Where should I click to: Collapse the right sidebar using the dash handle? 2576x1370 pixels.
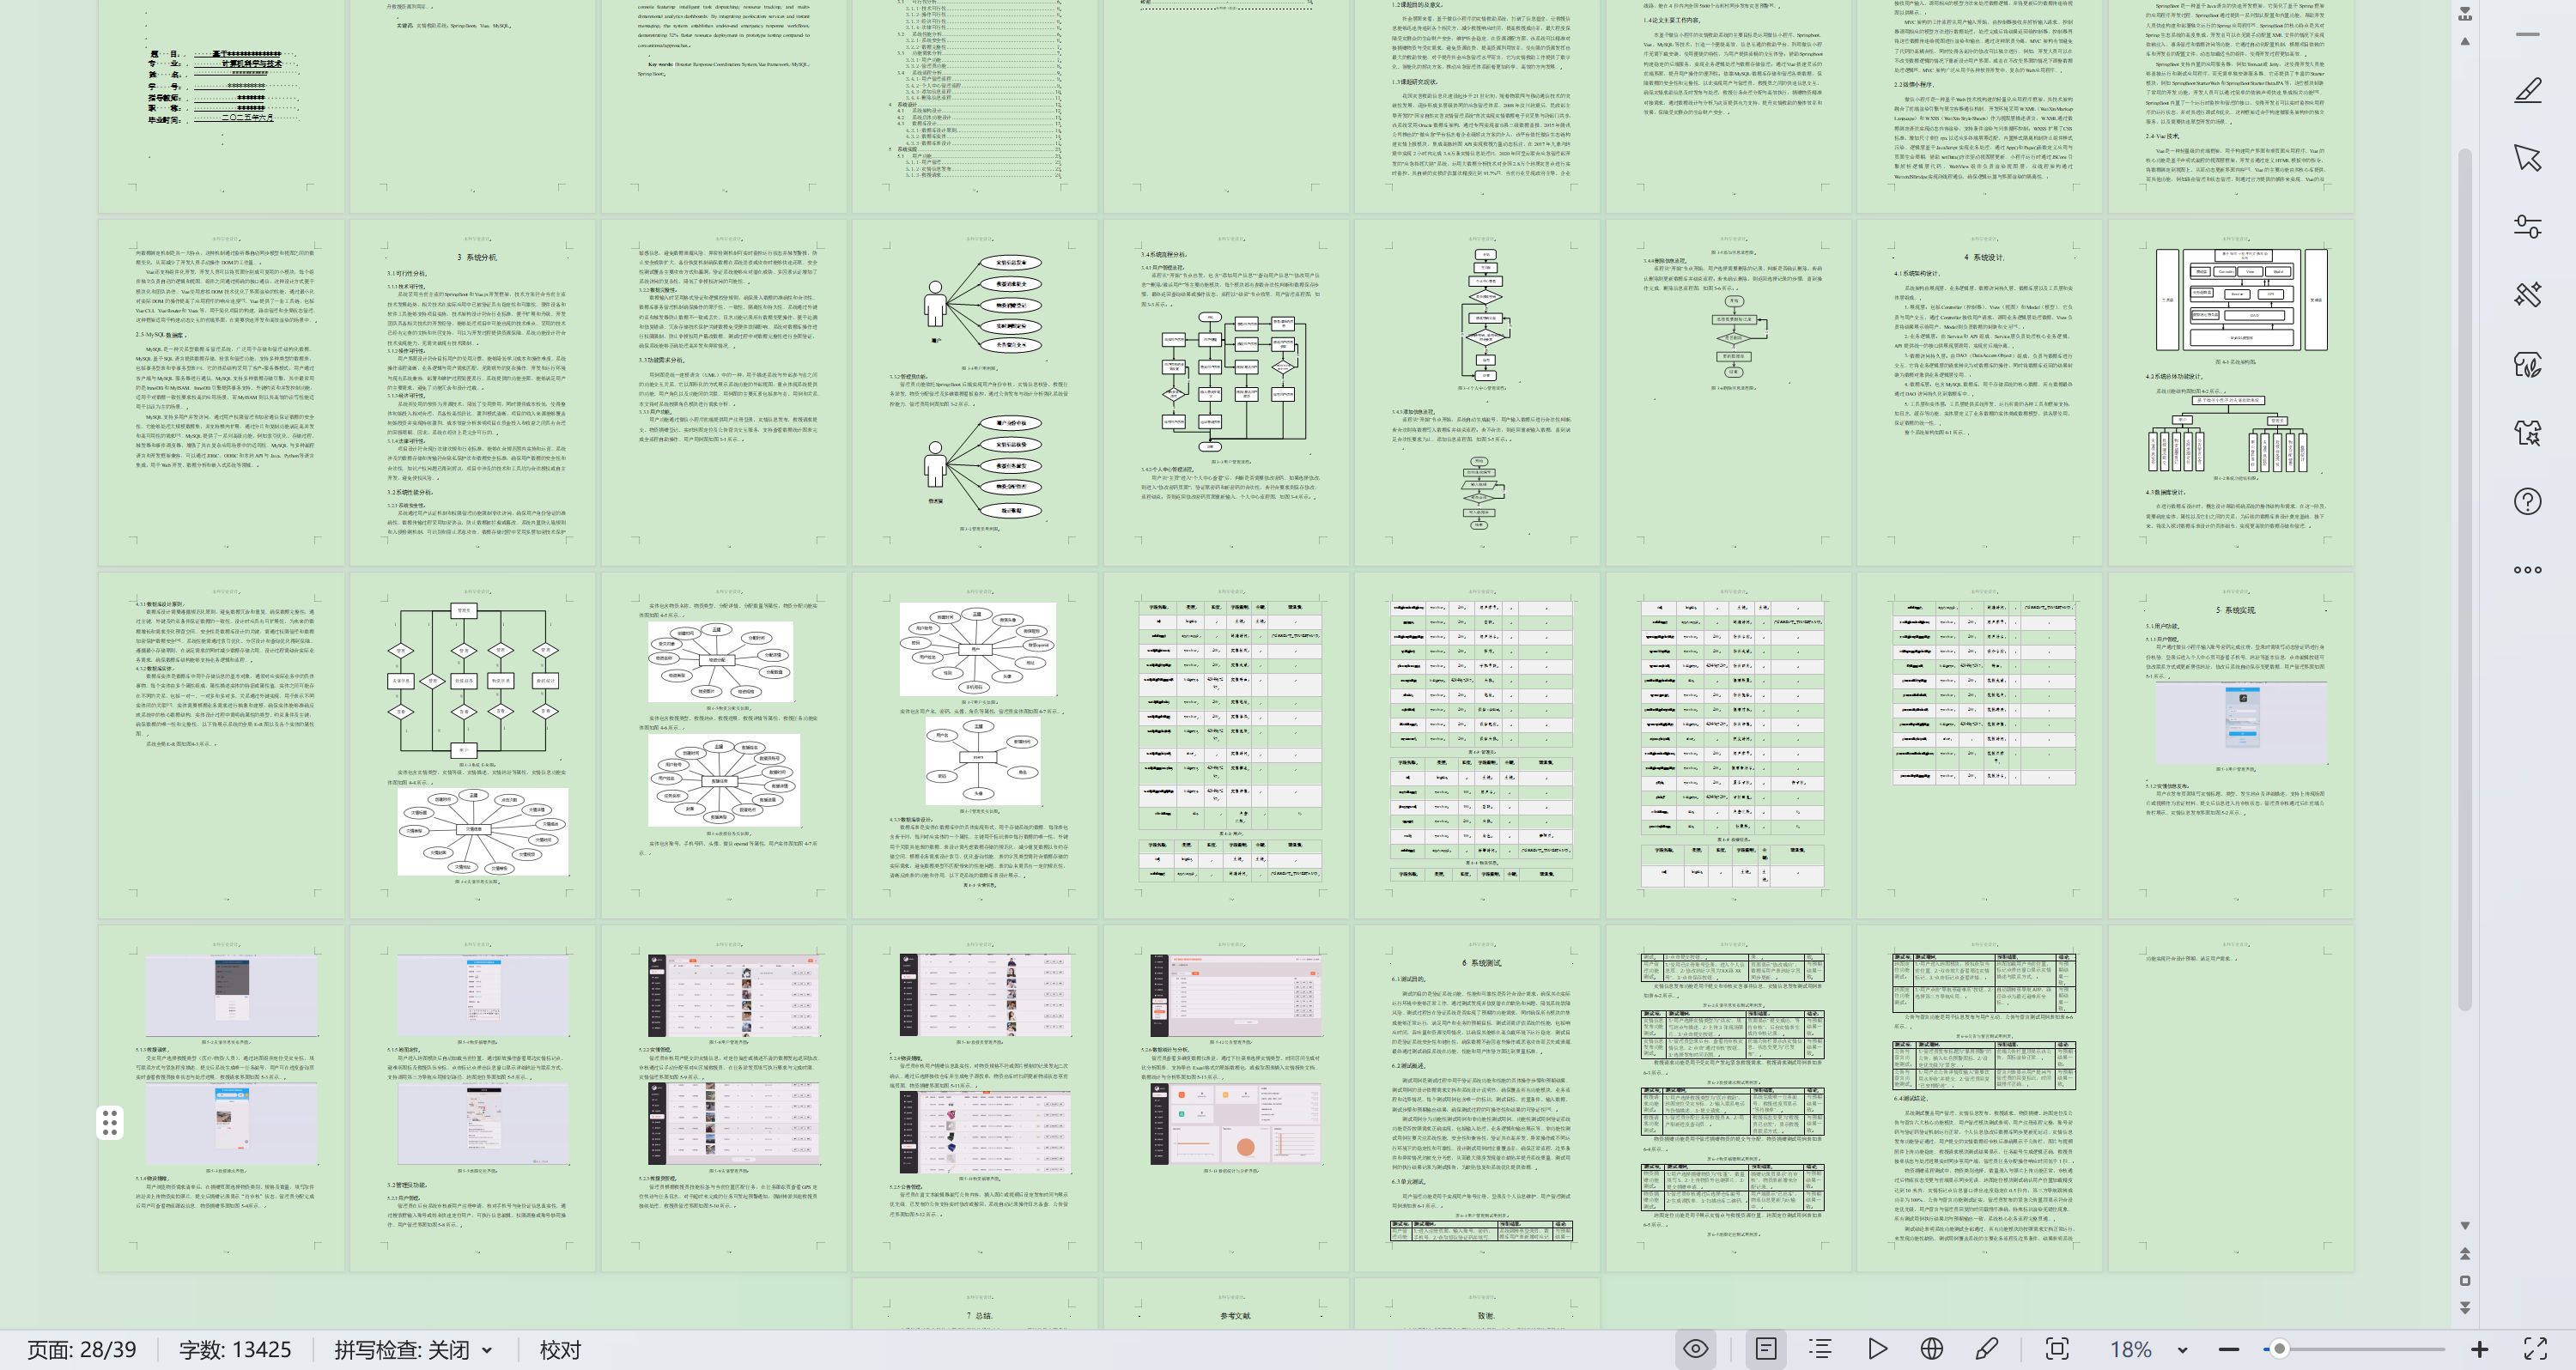tap(2527, 34)
